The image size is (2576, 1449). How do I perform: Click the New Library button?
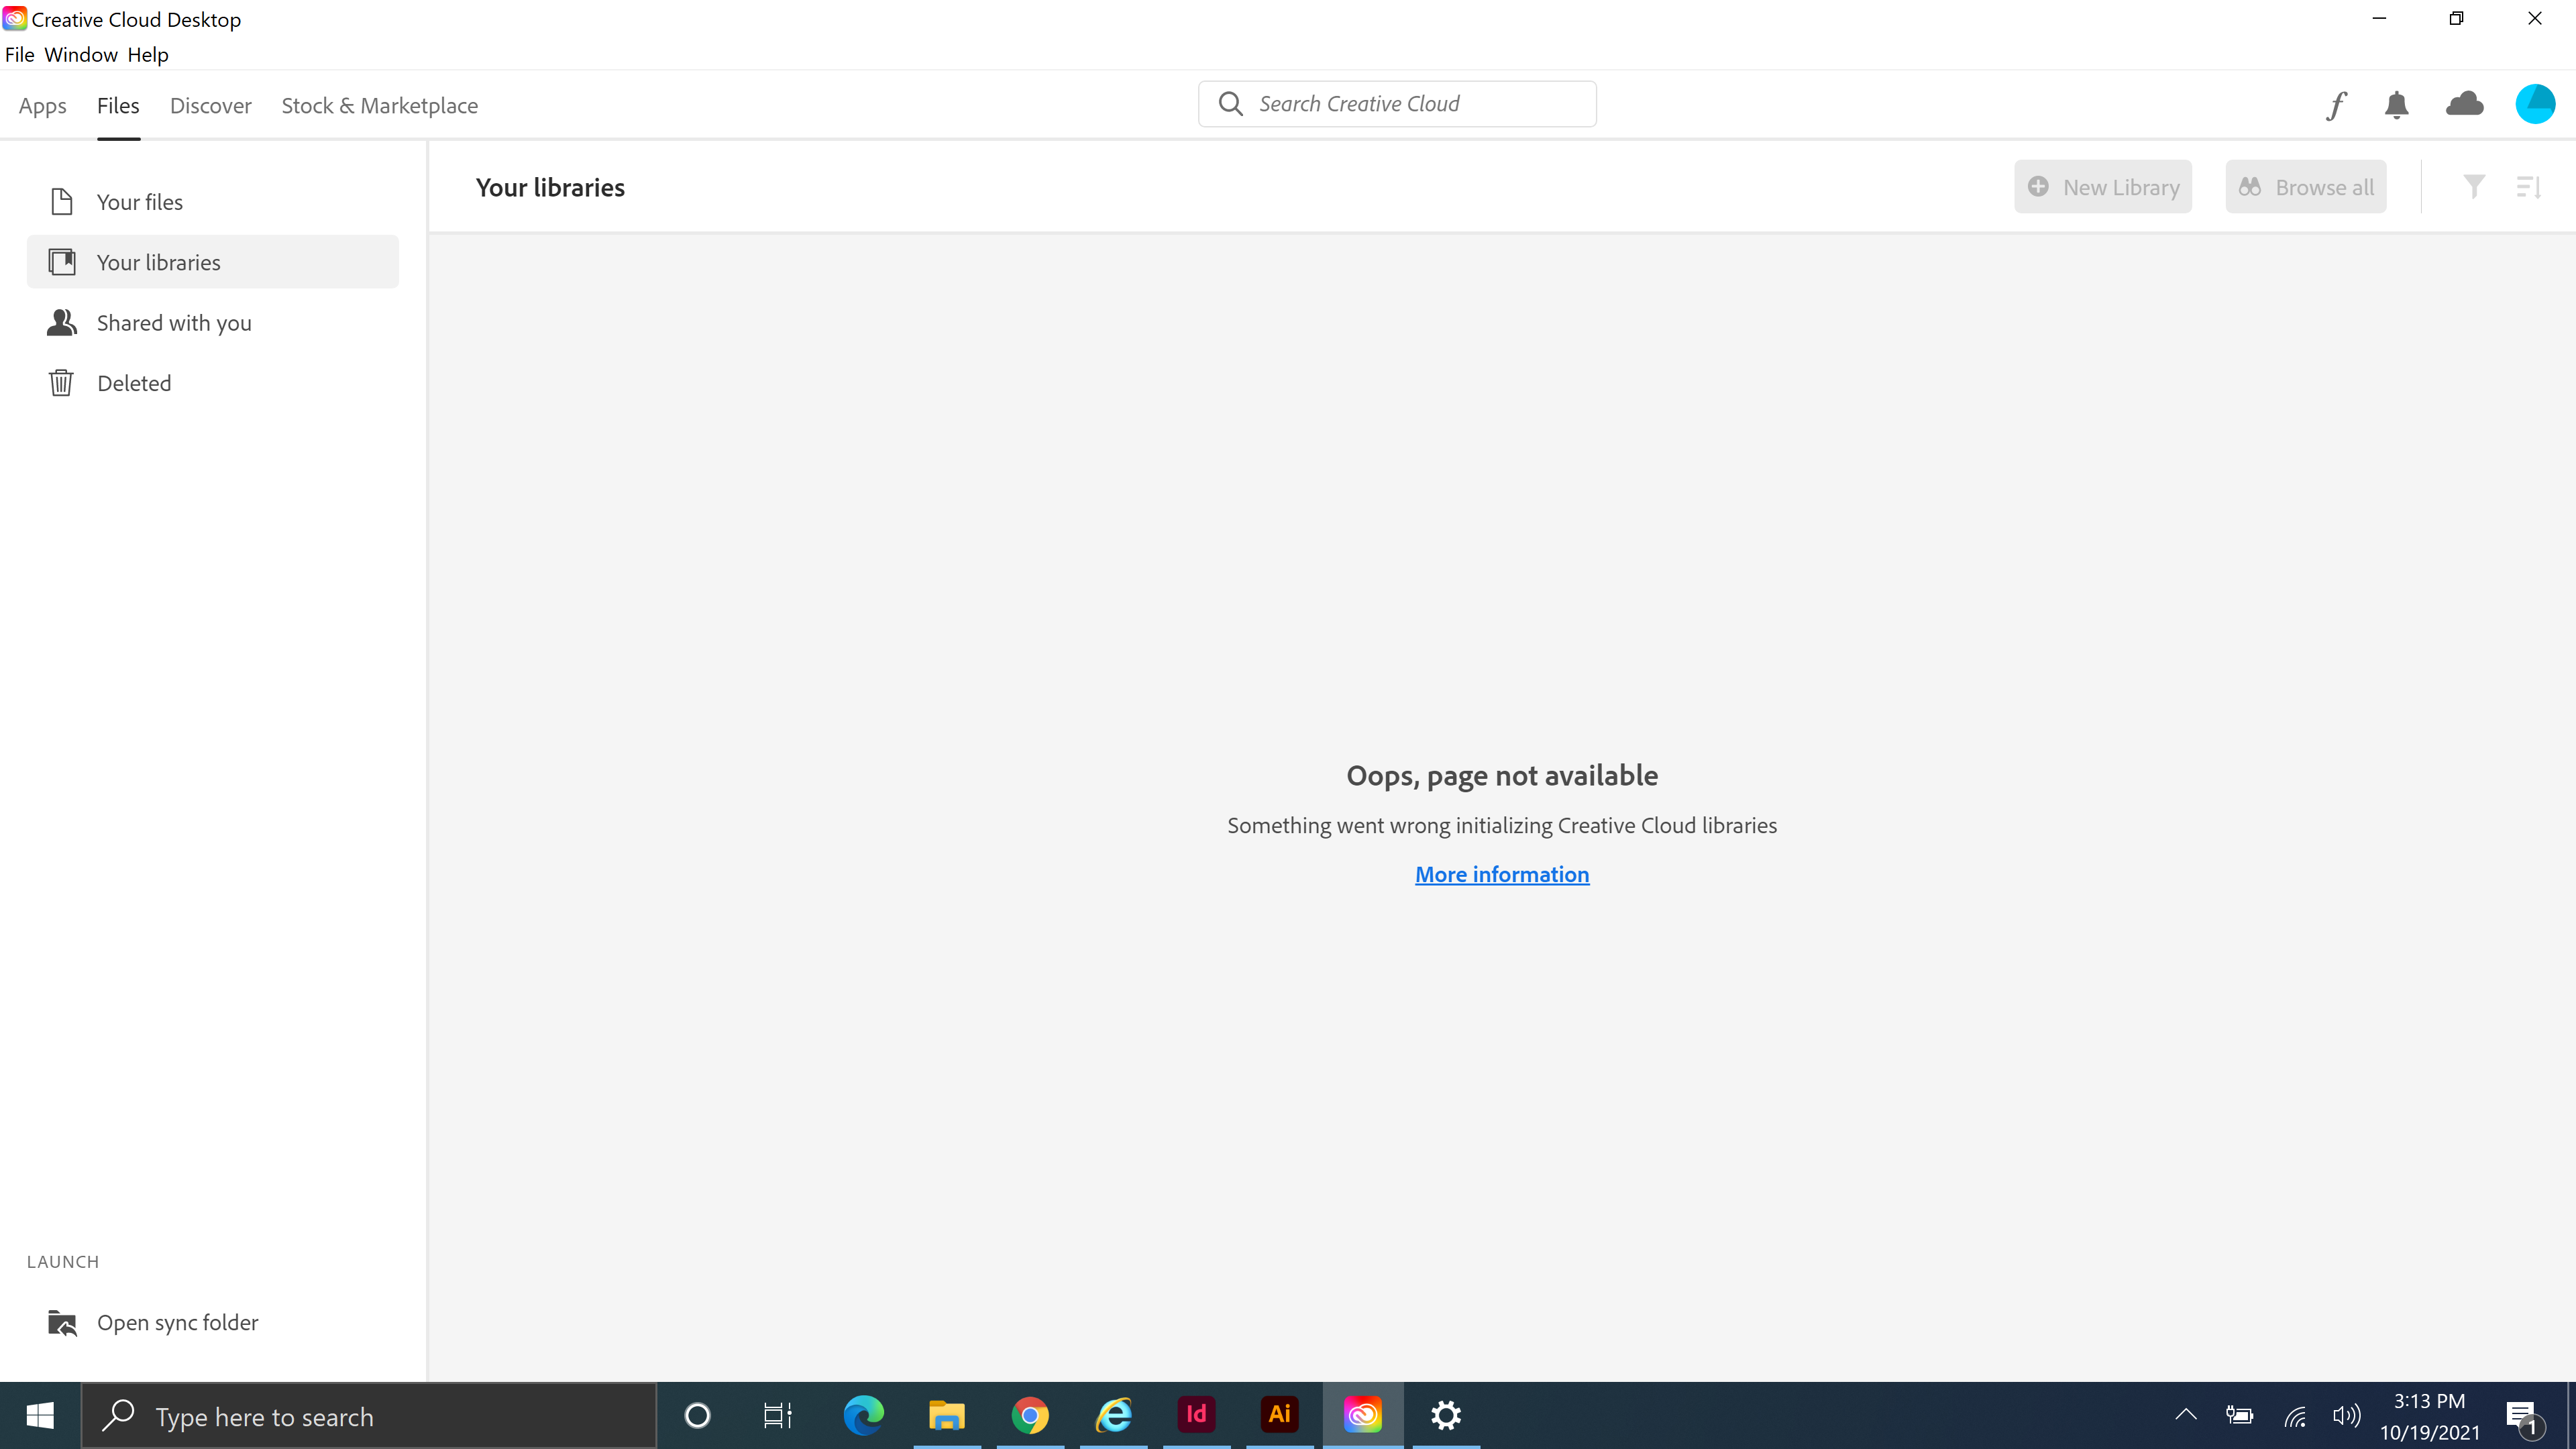pyautogui.click(x=2103, y=186)
